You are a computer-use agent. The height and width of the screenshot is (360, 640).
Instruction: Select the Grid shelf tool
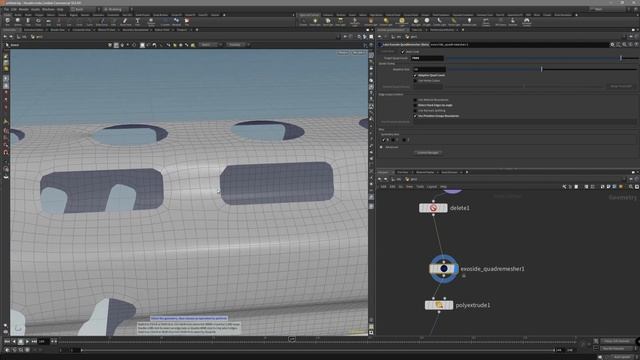click(x=48, y=21)
